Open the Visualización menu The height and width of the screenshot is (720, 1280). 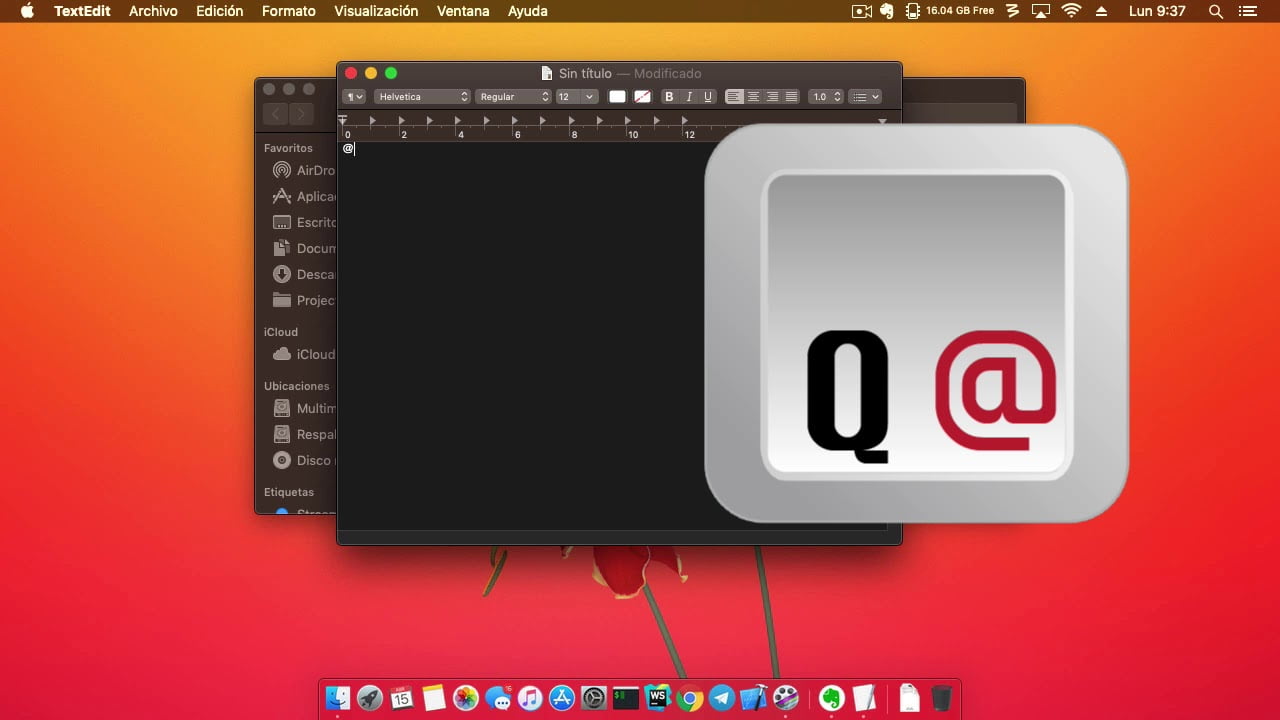[x=376, y=11]
